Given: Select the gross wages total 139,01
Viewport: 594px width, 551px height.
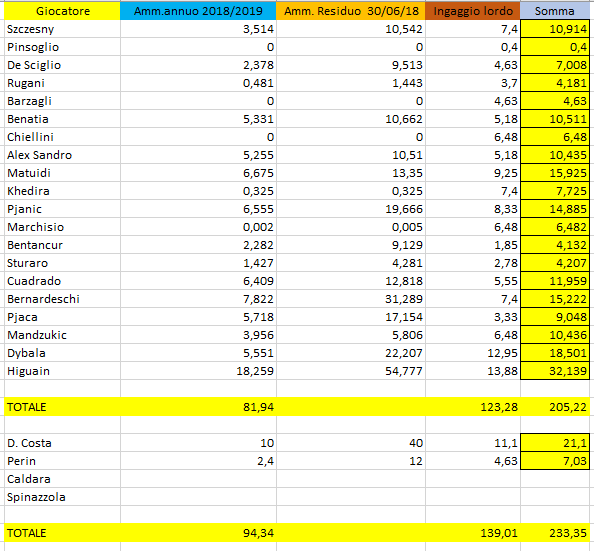Looking at the screenshot, I should click(x=473, y=533).
